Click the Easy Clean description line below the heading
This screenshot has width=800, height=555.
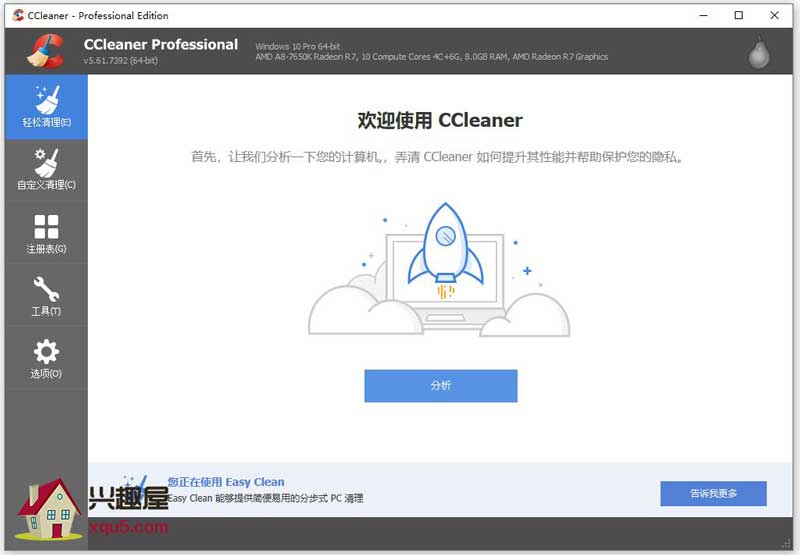click(266, 498)
